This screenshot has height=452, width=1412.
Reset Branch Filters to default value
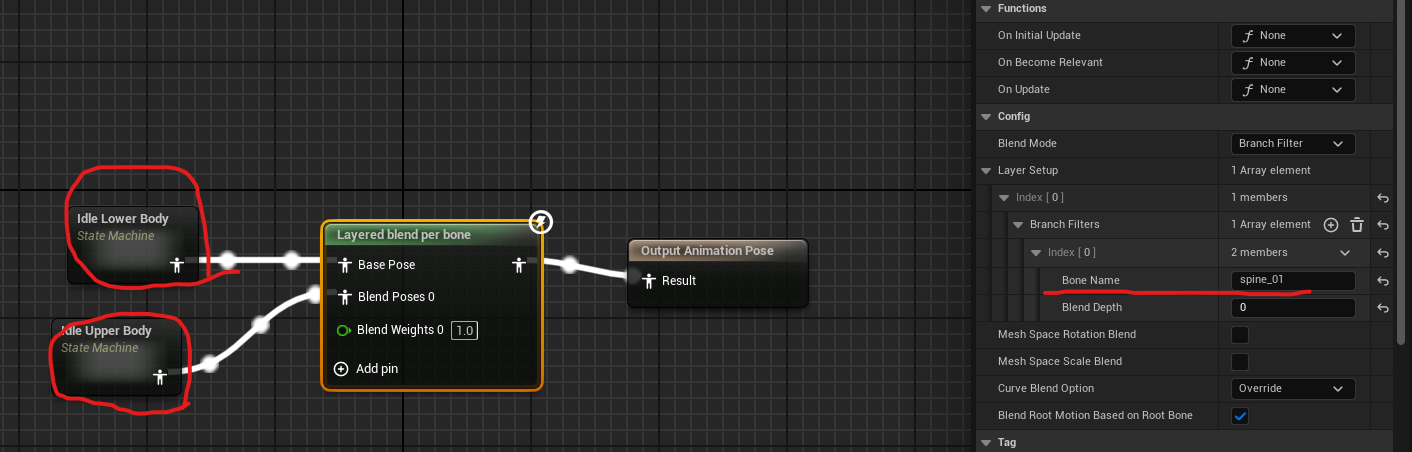[1383, 225]
